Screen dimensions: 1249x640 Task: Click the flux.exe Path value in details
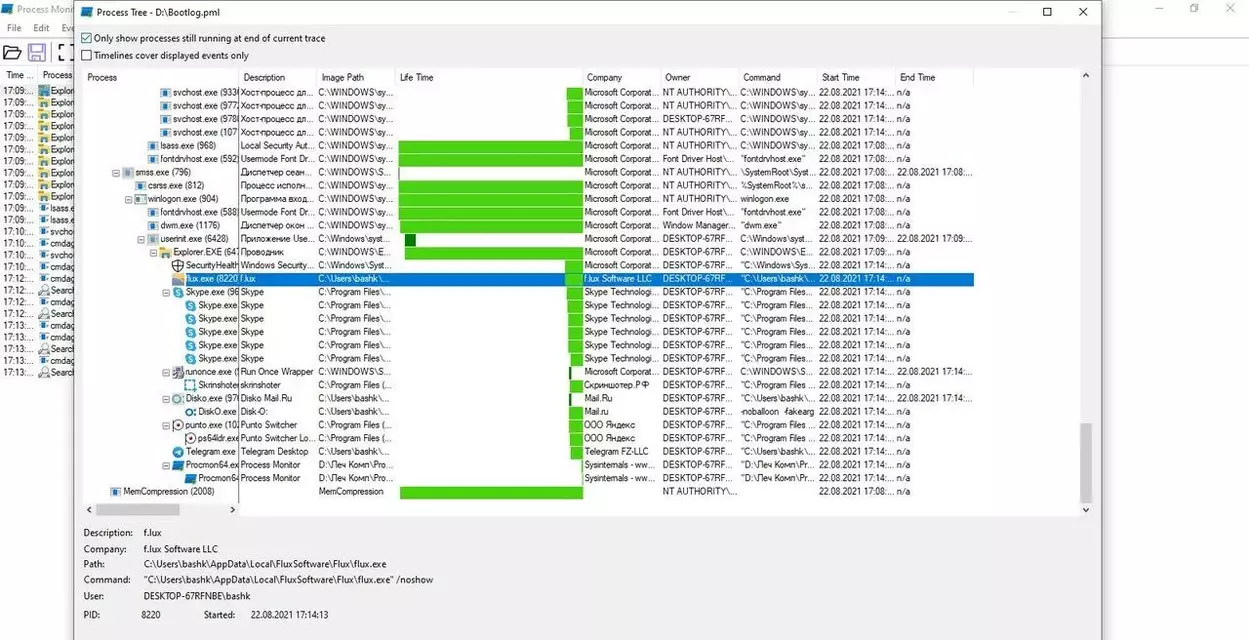[265, 564]
